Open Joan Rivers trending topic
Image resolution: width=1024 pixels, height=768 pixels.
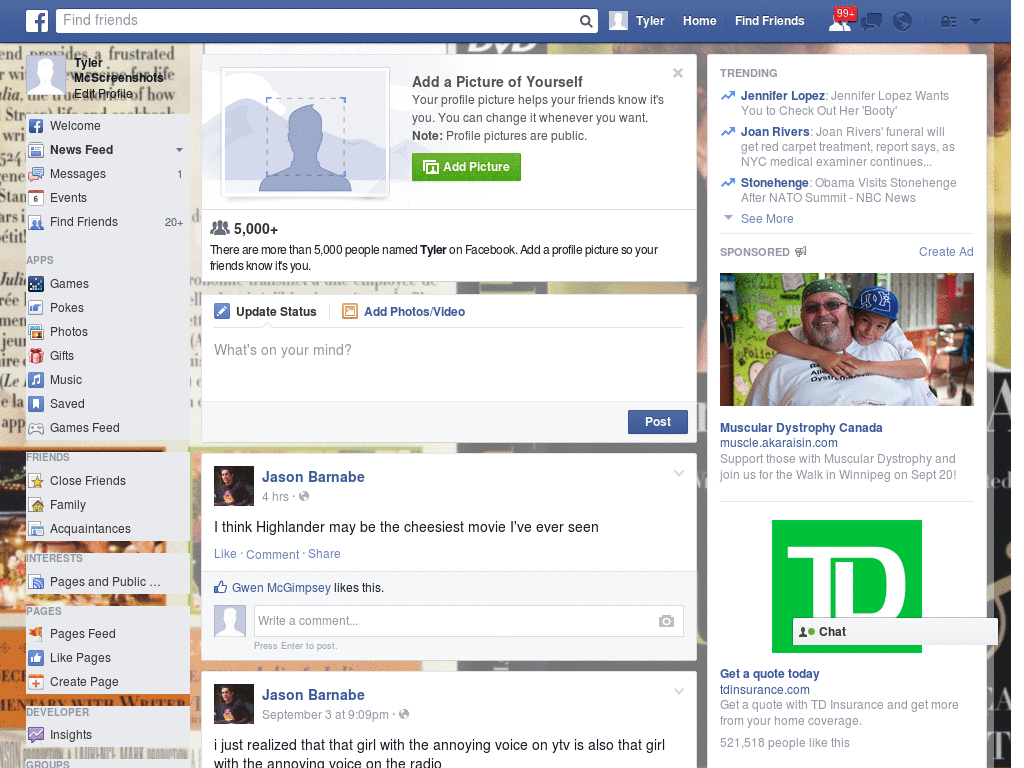tap(775, 132)
